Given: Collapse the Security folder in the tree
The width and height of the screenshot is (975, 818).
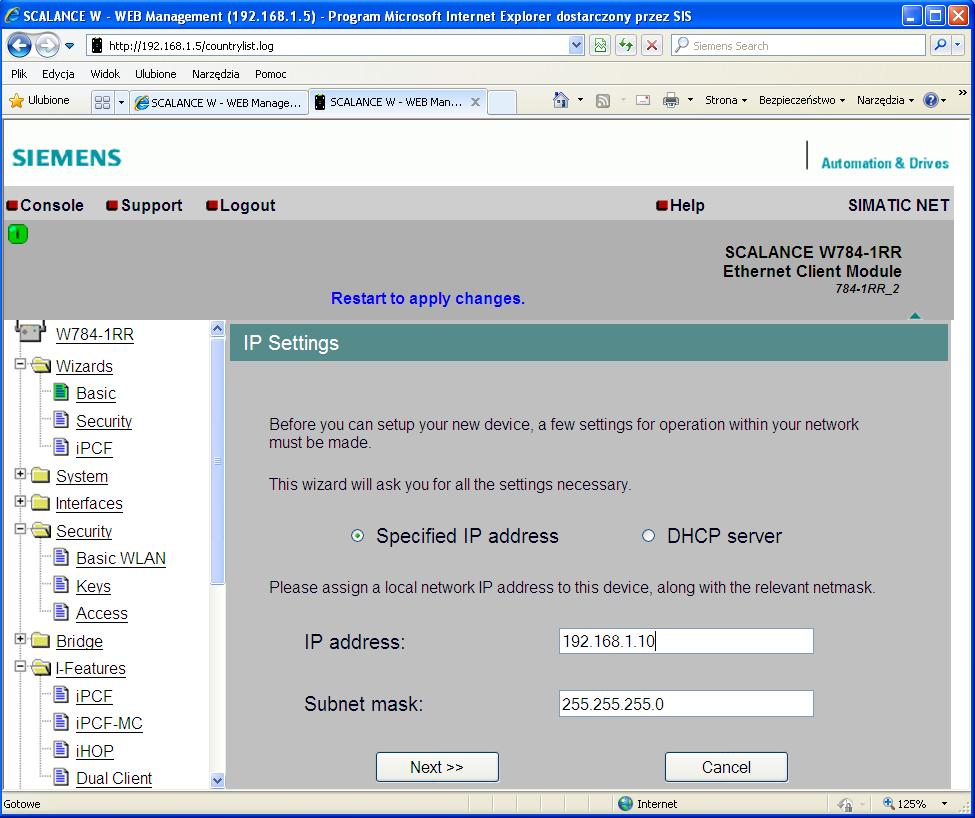Looking at the screenshot, I should point(21,530).
